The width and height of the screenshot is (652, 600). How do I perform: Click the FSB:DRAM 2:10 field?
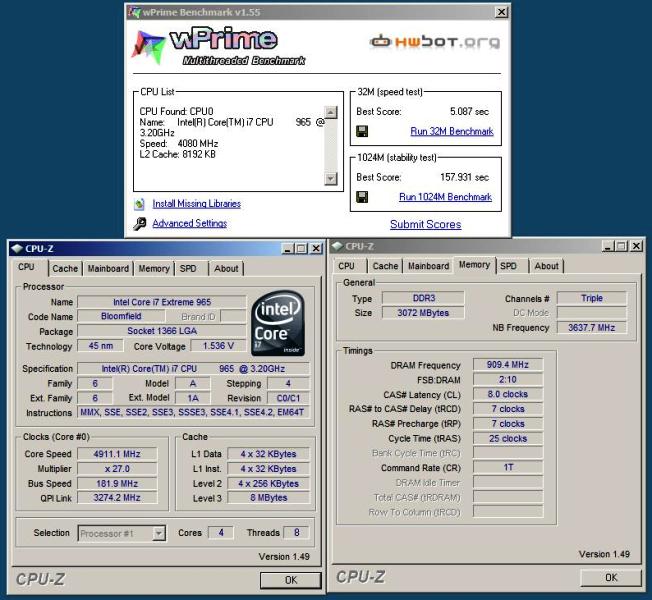coord(508,380)
